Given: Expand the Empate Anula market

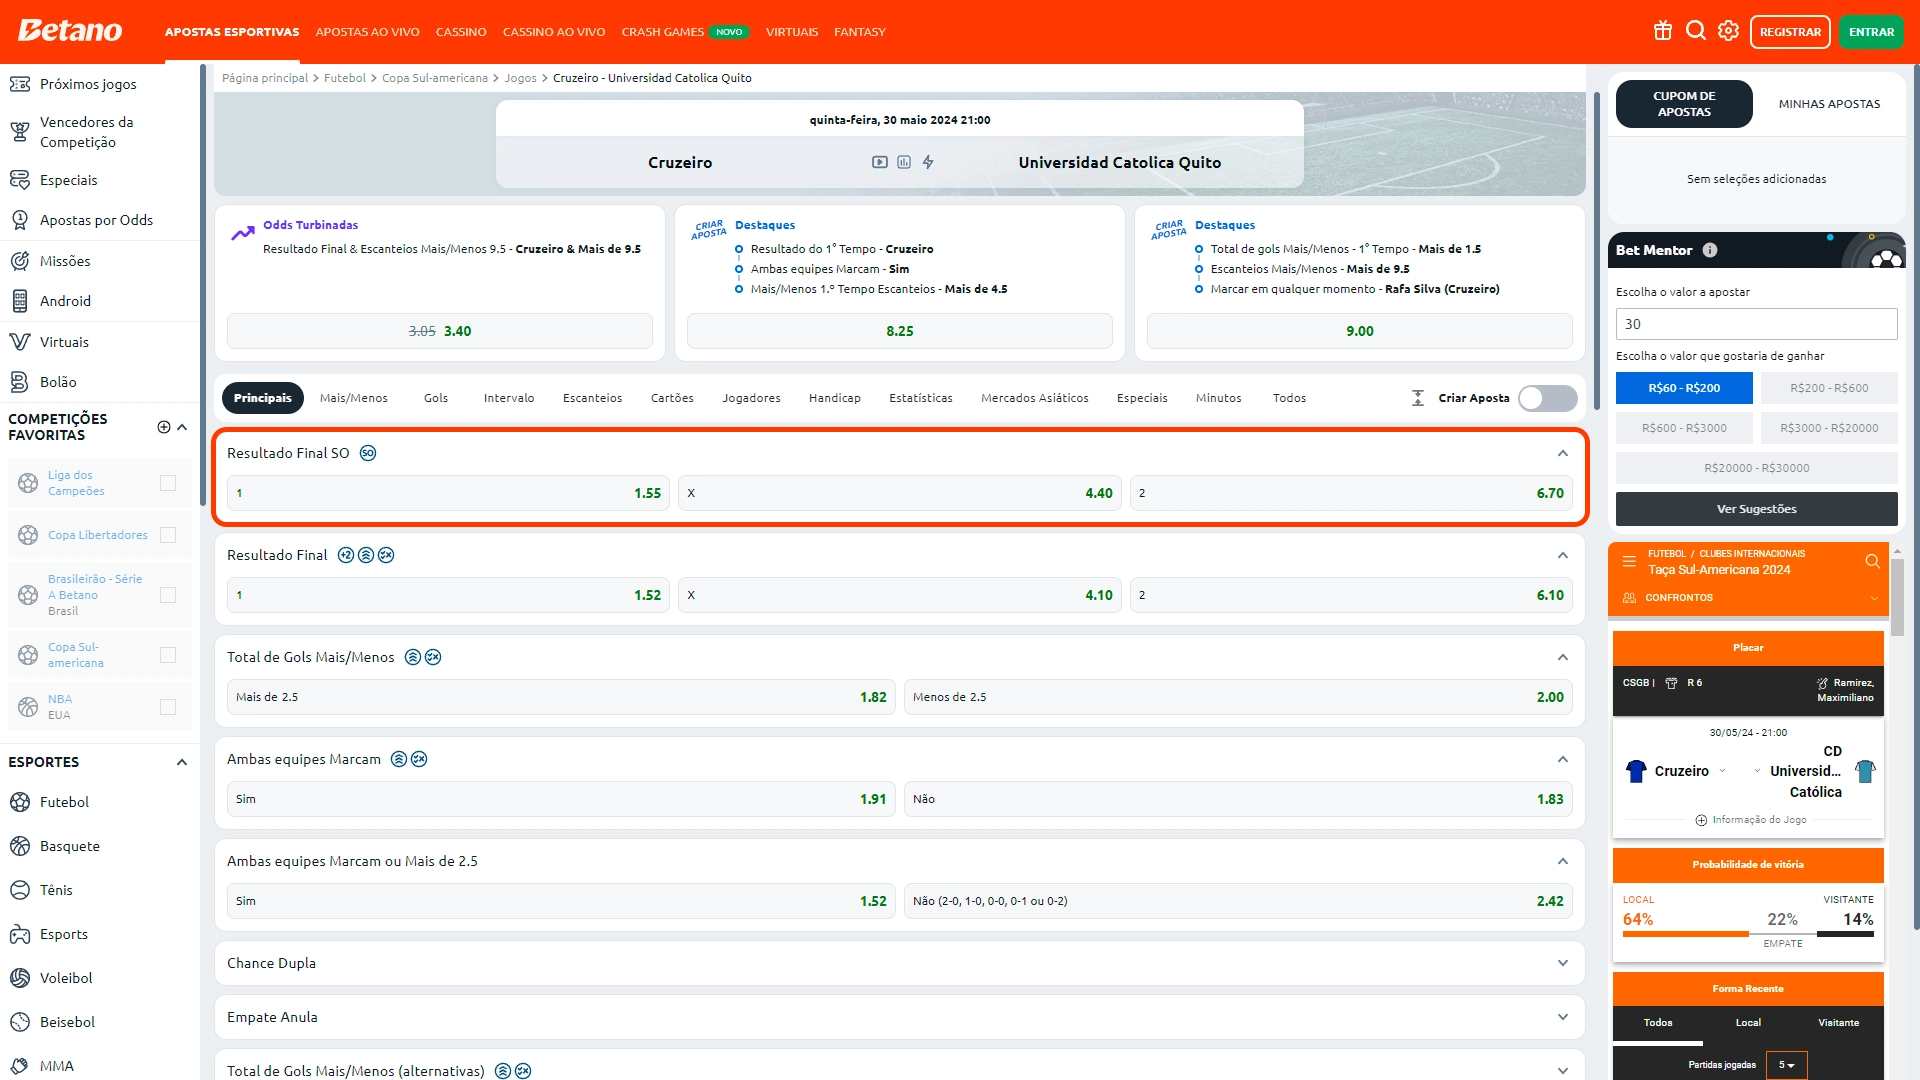Looking at the screenshot, I should (1562, 1017).
